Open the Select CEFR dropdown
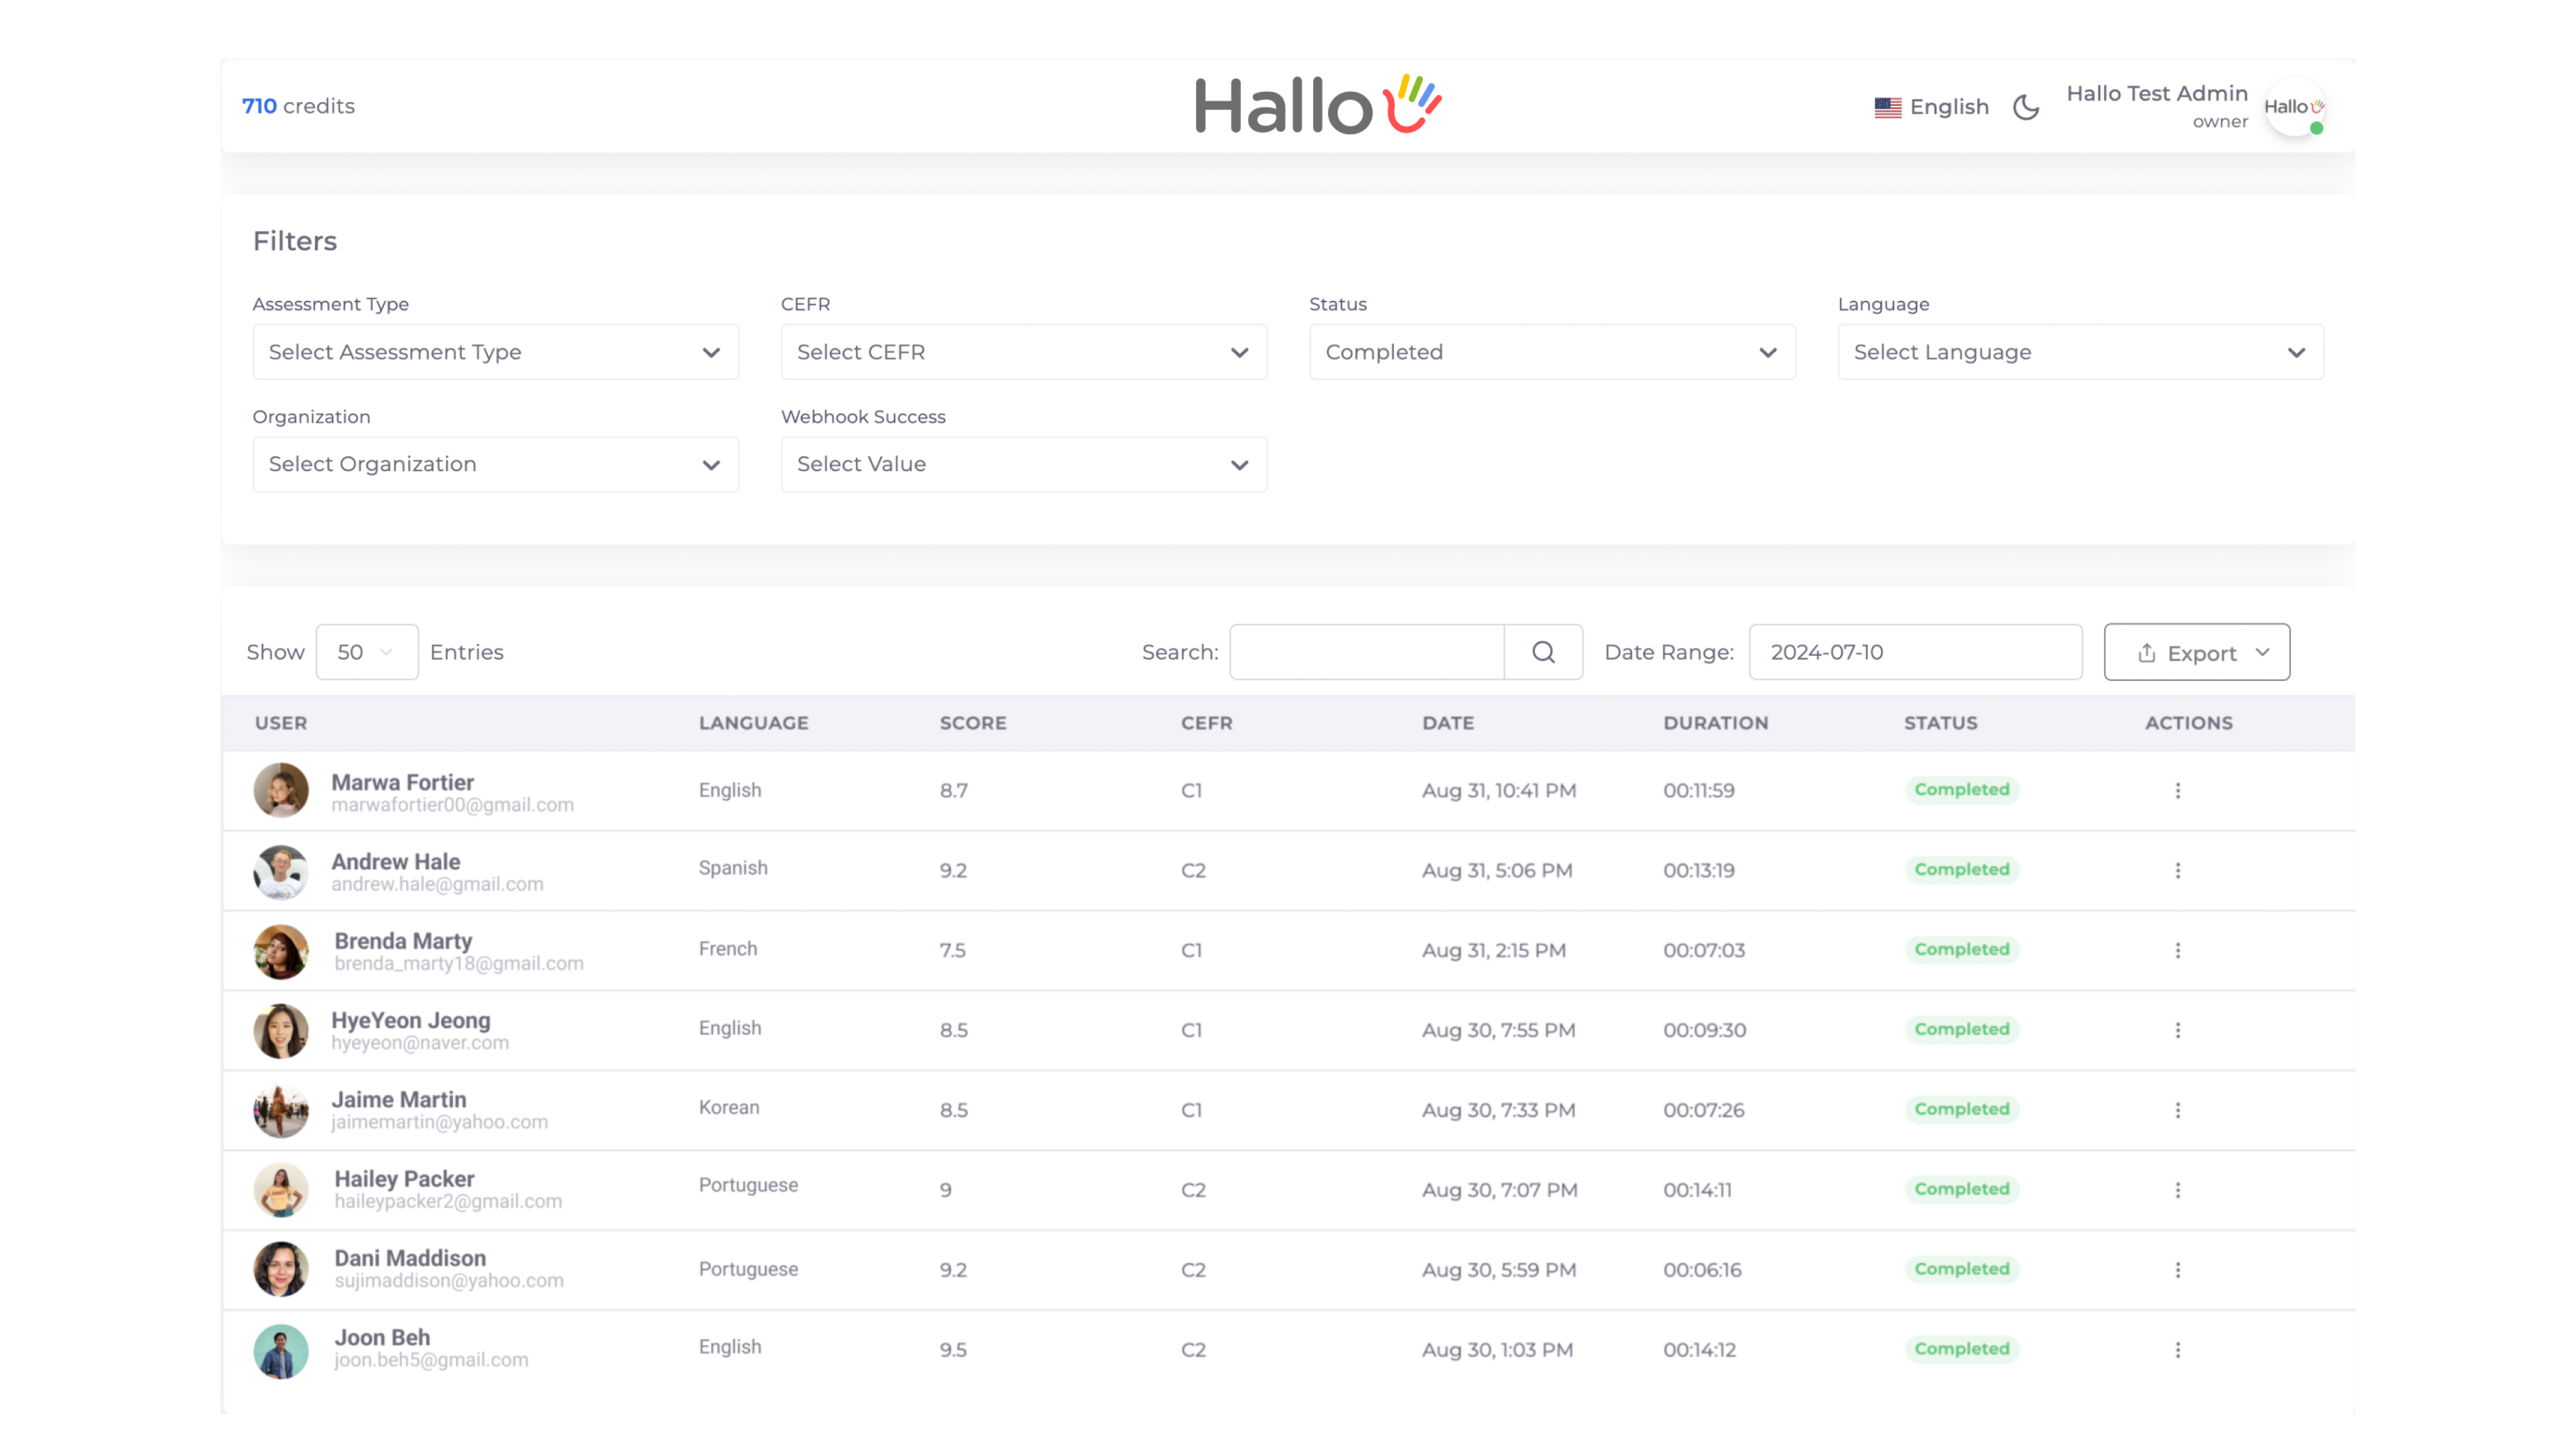 coord(1023,352)
